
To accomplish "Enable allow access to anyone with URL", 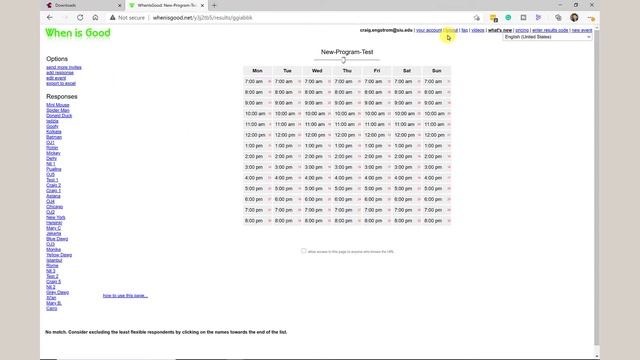I will click(303, 251).
